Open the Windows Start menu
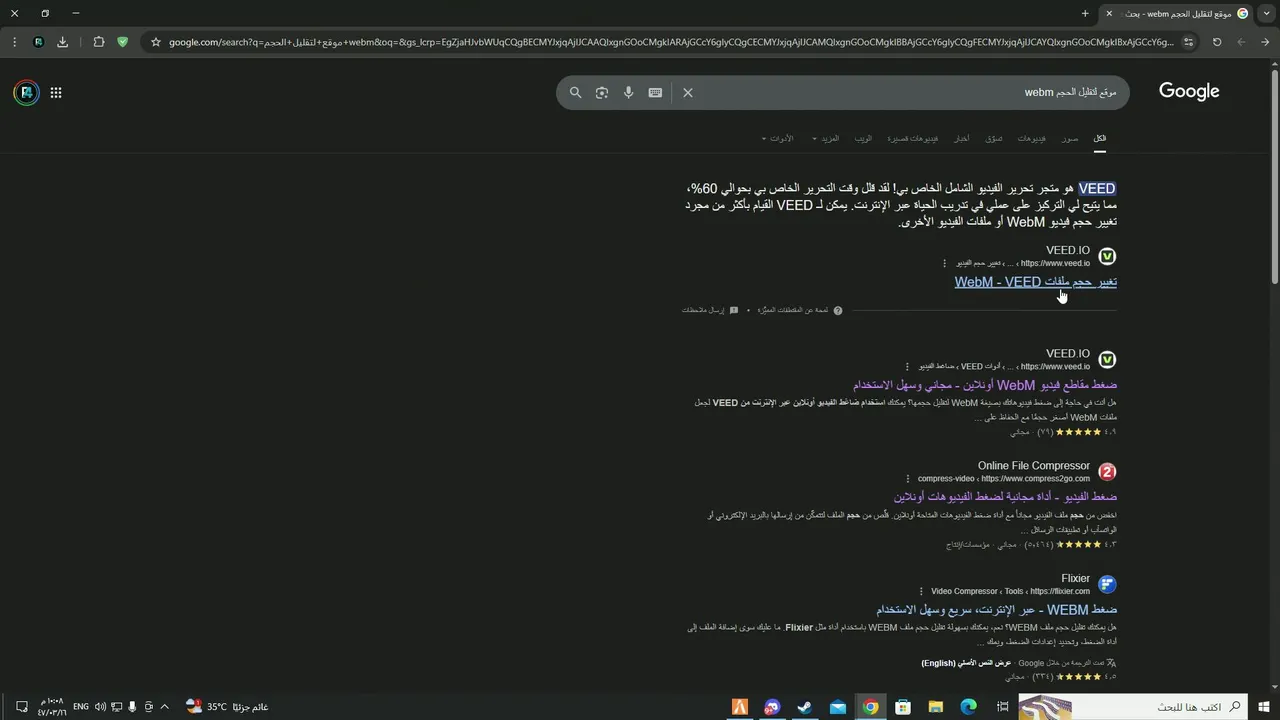The height and width of the screenshot is (720, 1280). 1265,707
